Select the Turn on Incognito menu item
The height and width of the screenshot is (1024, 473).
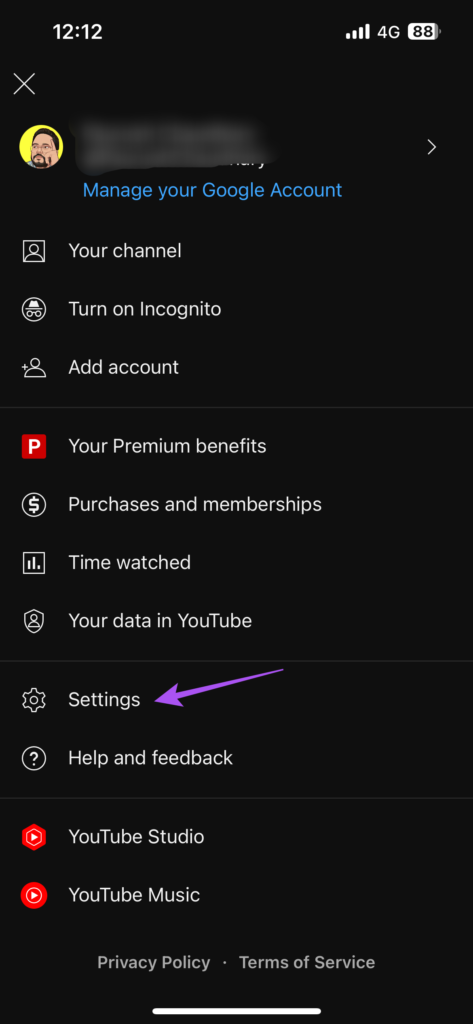click(236, 309)
